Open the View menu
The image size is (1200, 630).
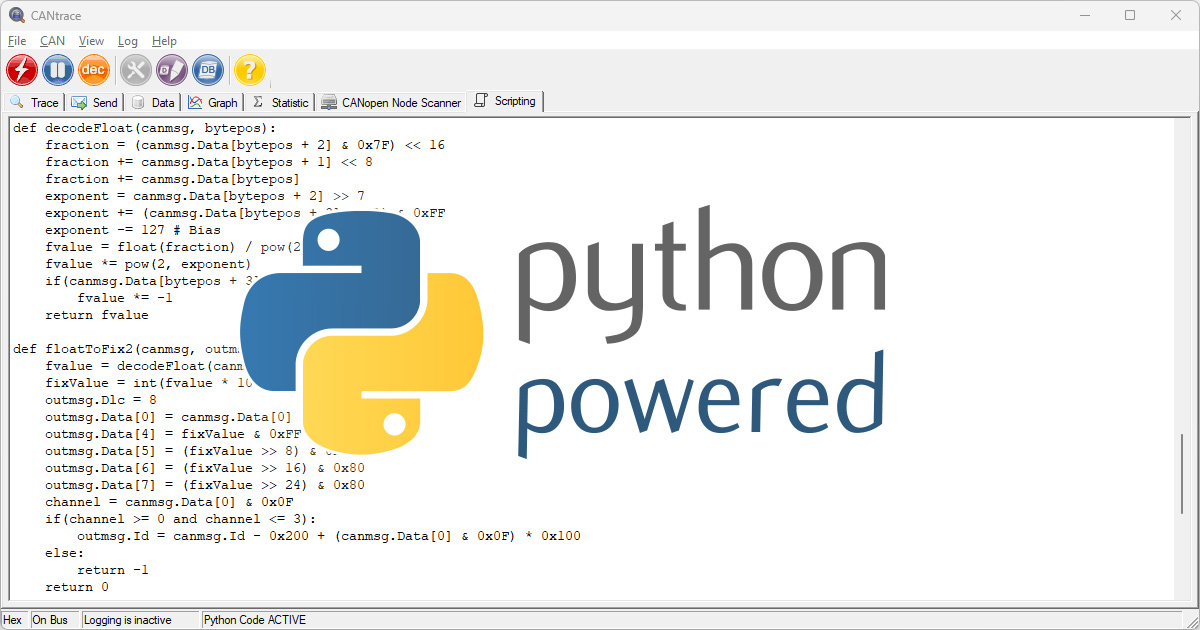tap(91, 41)
